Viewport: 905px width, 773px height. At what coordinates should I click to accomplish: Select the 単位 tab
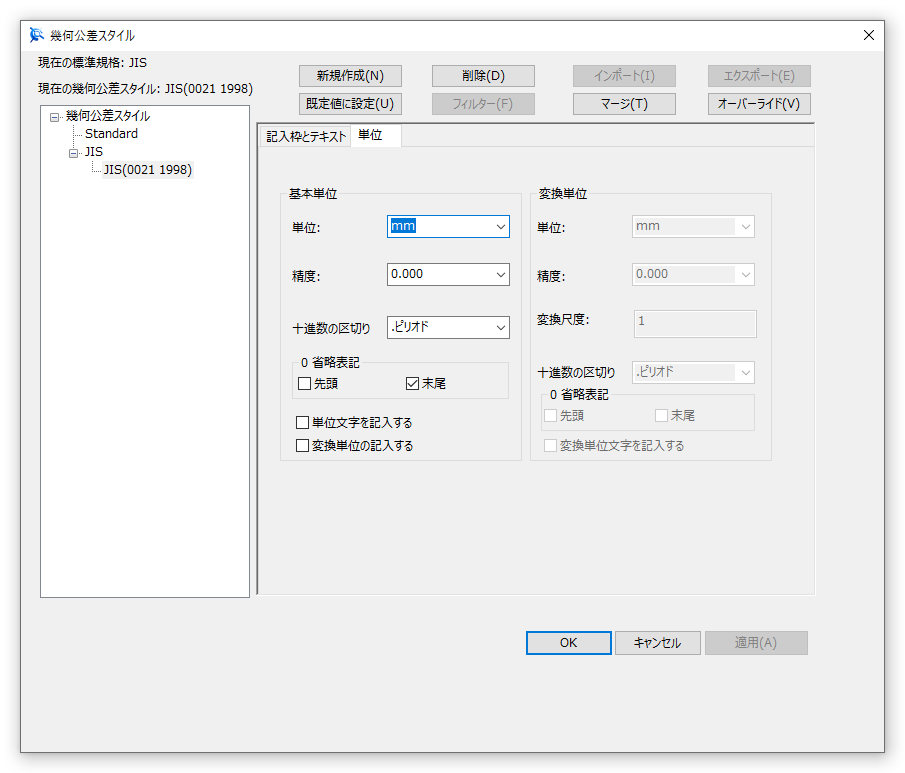click(x=370, y=136)
